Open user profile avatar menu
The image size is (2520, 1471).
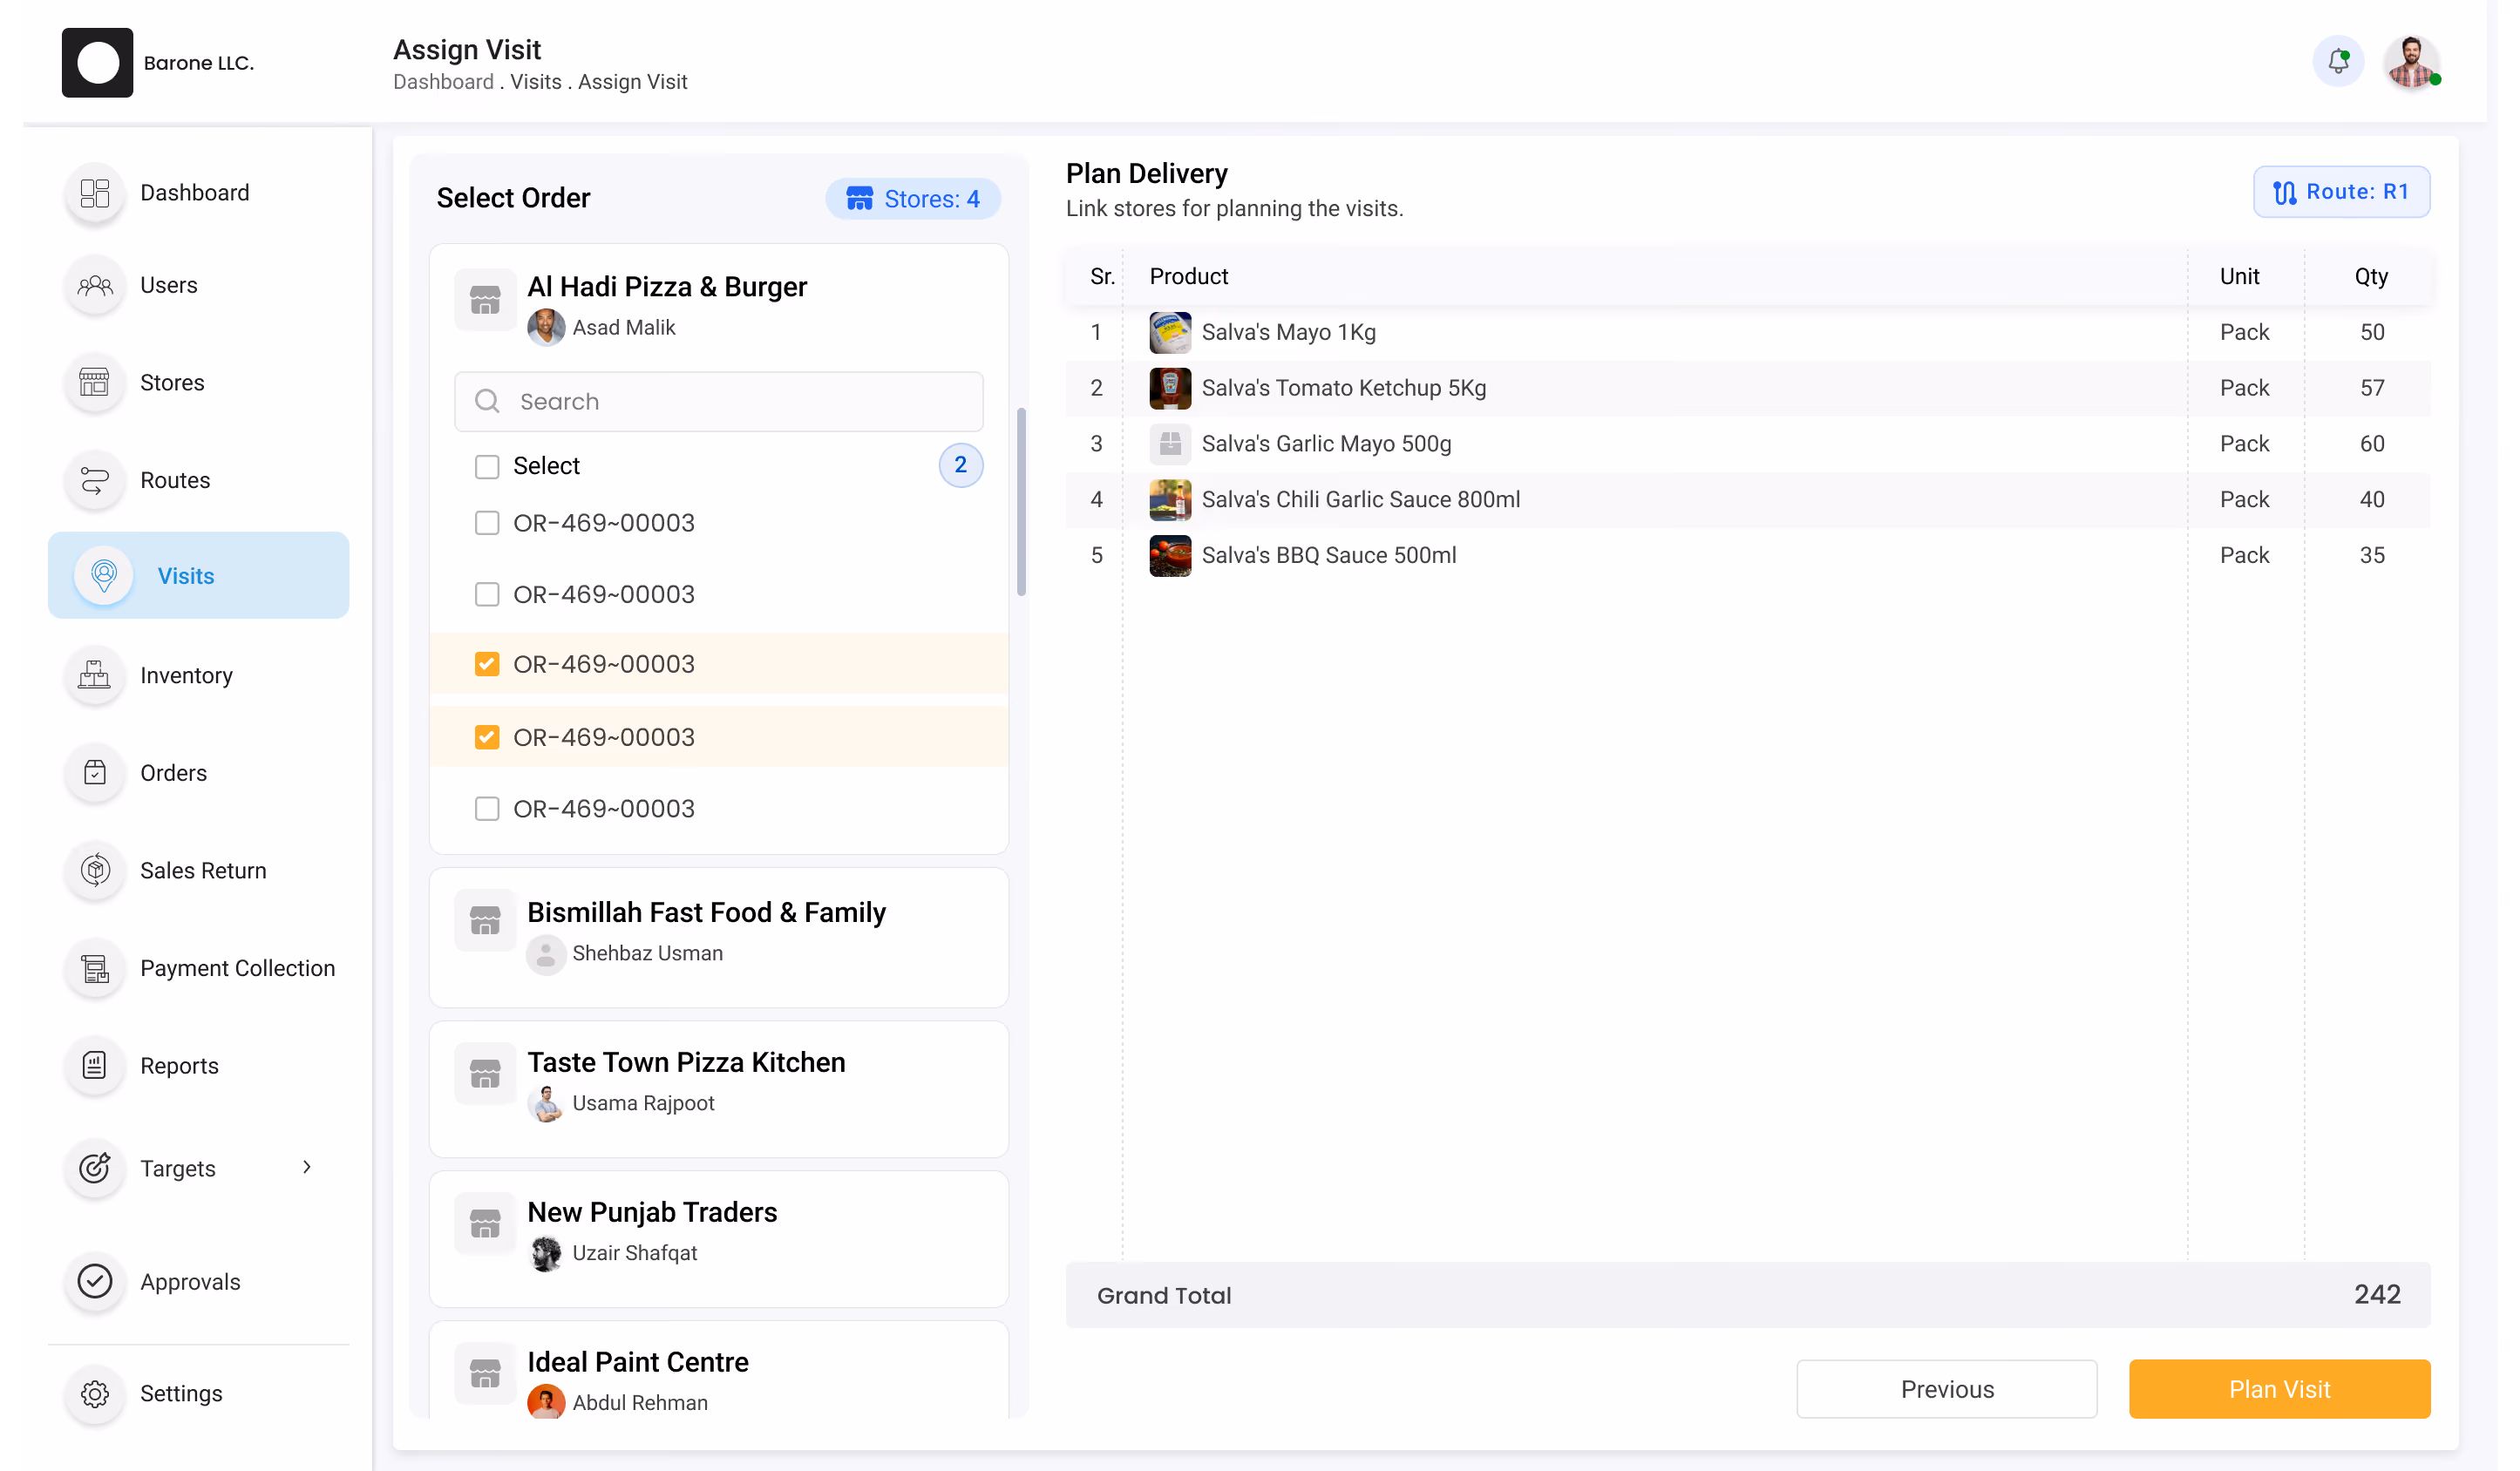point(2411,62)
